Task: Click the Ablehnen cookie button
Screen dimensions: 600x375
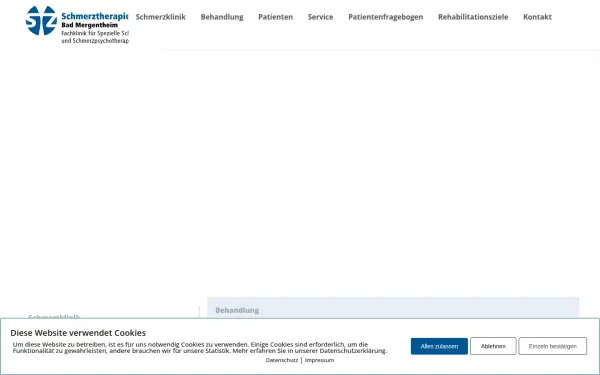Action: pos(493,346)
